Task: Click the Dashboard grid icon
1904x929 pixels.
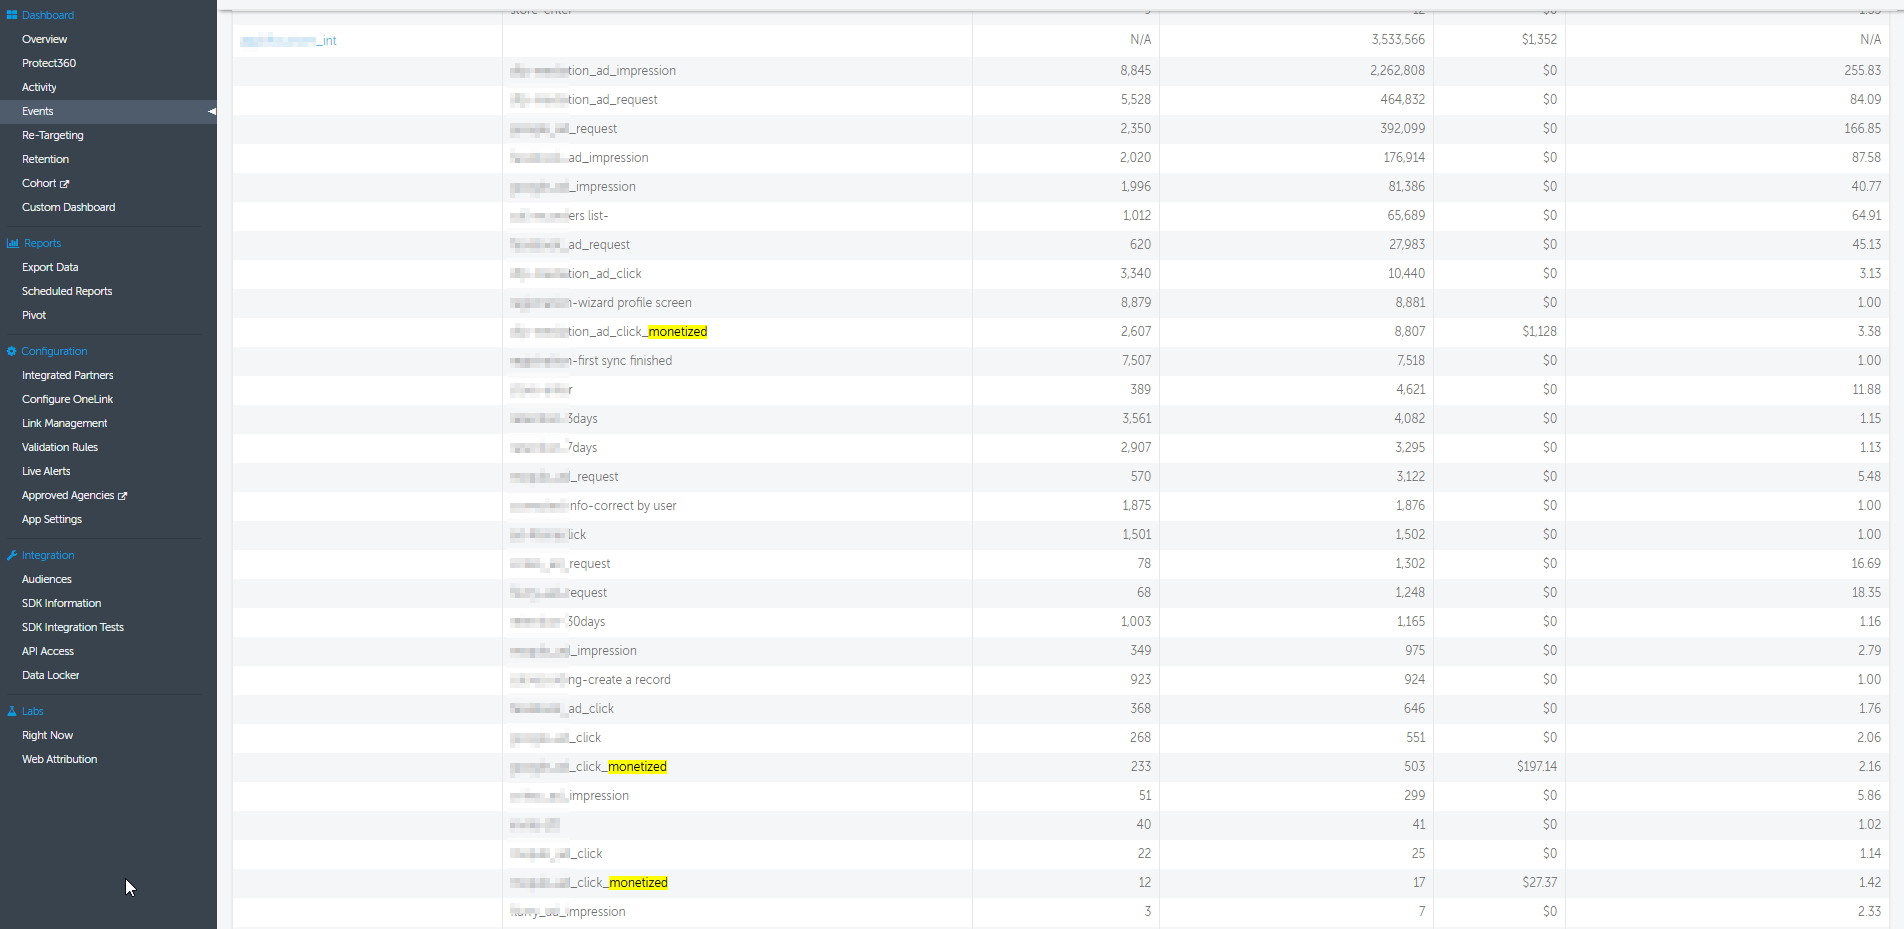Action: point(12,15)
